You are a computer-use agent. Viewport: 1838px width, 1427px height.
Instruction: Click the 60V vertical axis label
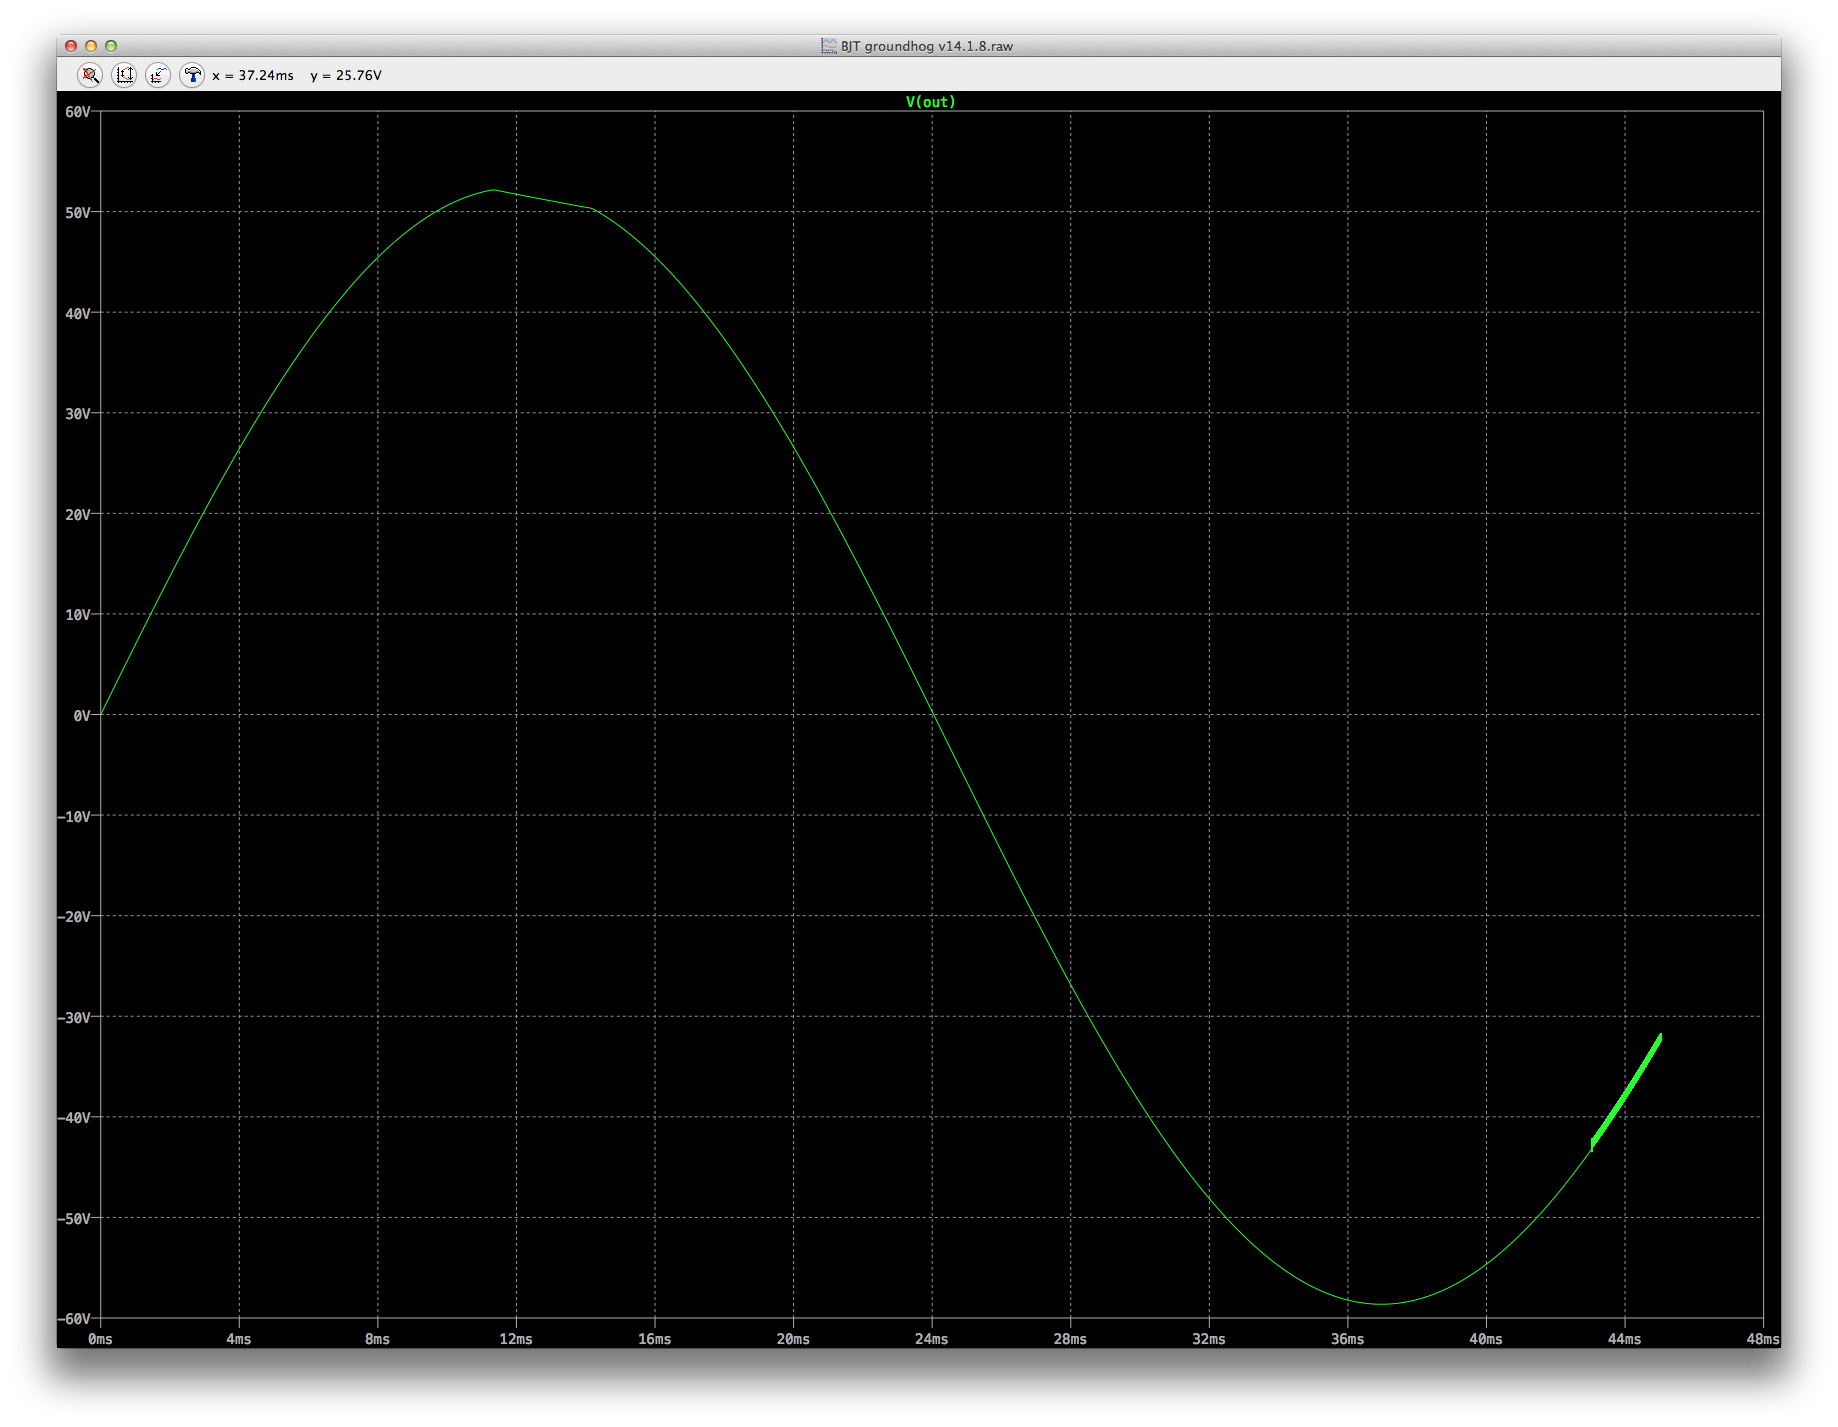click(77, 112)
